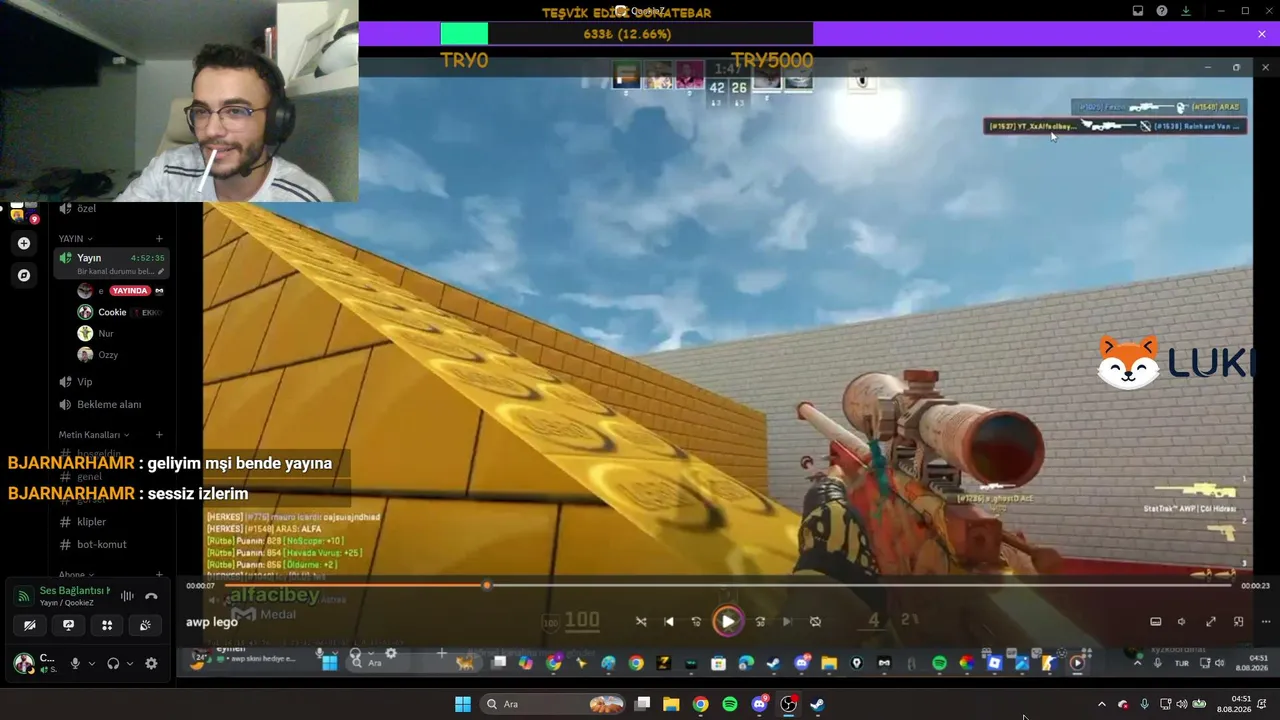
Task: Start a Discord activity
Action: click(x=107, y=625)
